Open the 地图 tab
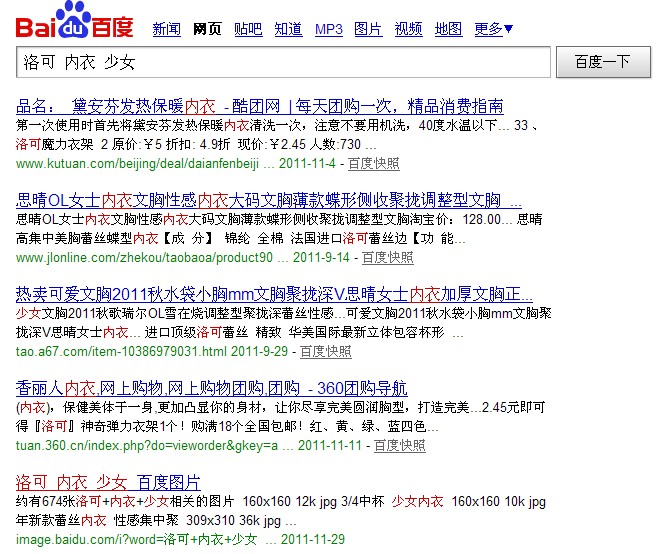This screenshot has height=554, width=659. pos(448,29)
